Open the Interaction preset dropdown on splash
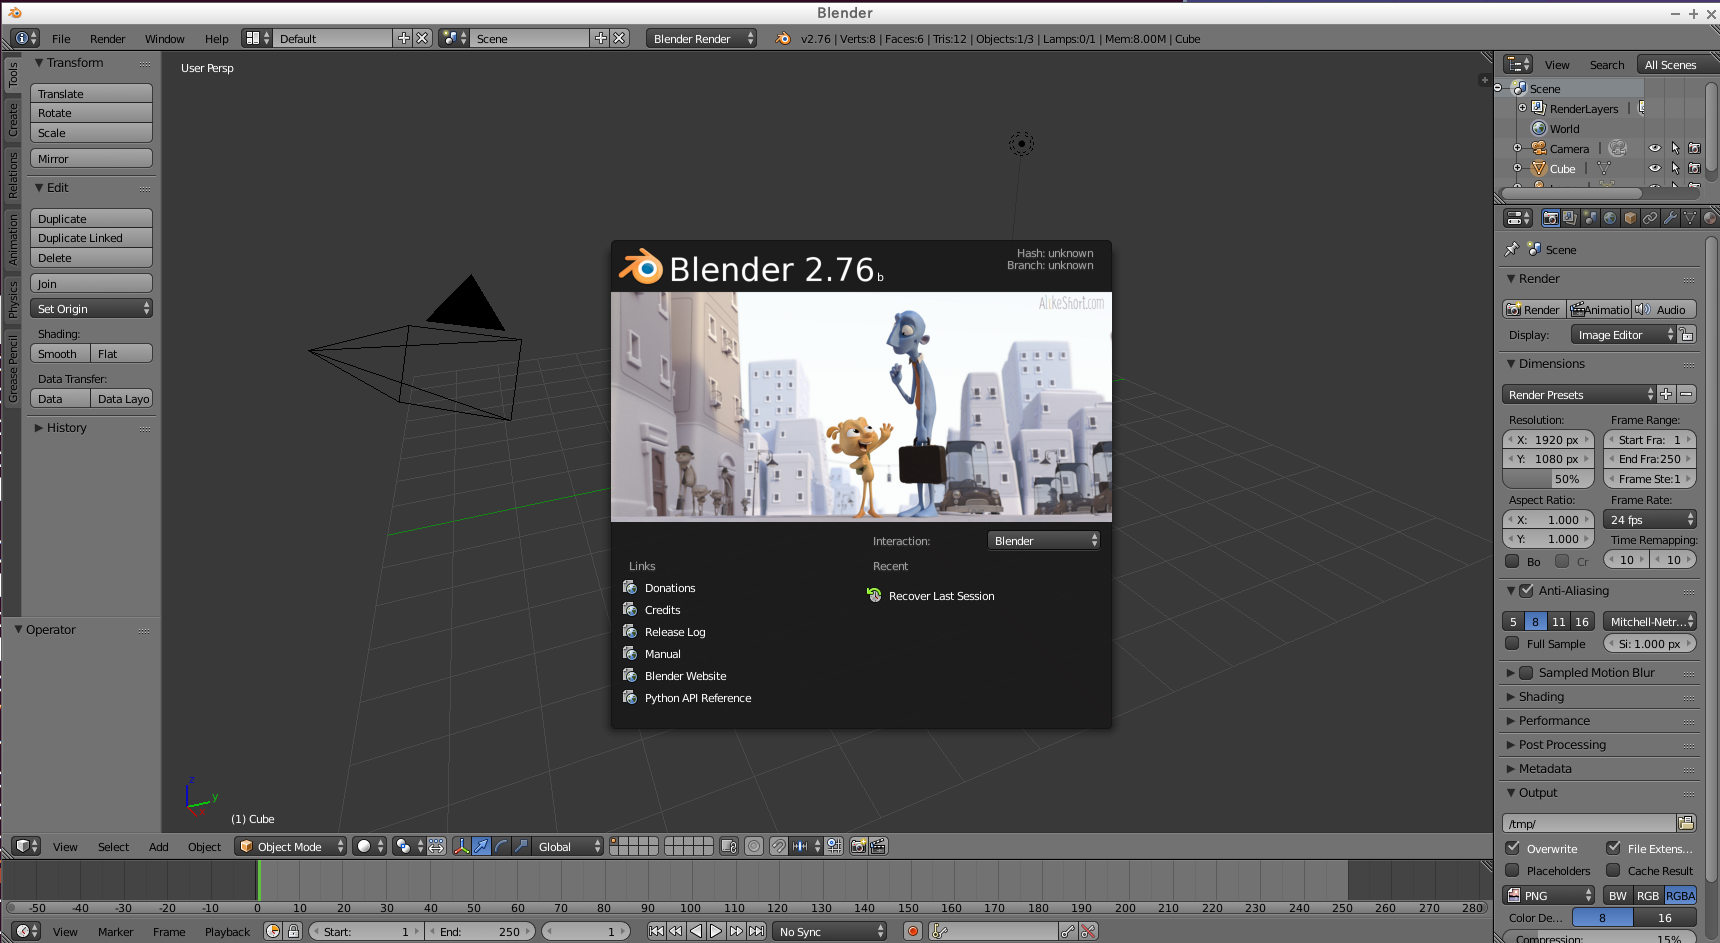This screenshot has width=1720, height=943. (x=1044, y=541)
